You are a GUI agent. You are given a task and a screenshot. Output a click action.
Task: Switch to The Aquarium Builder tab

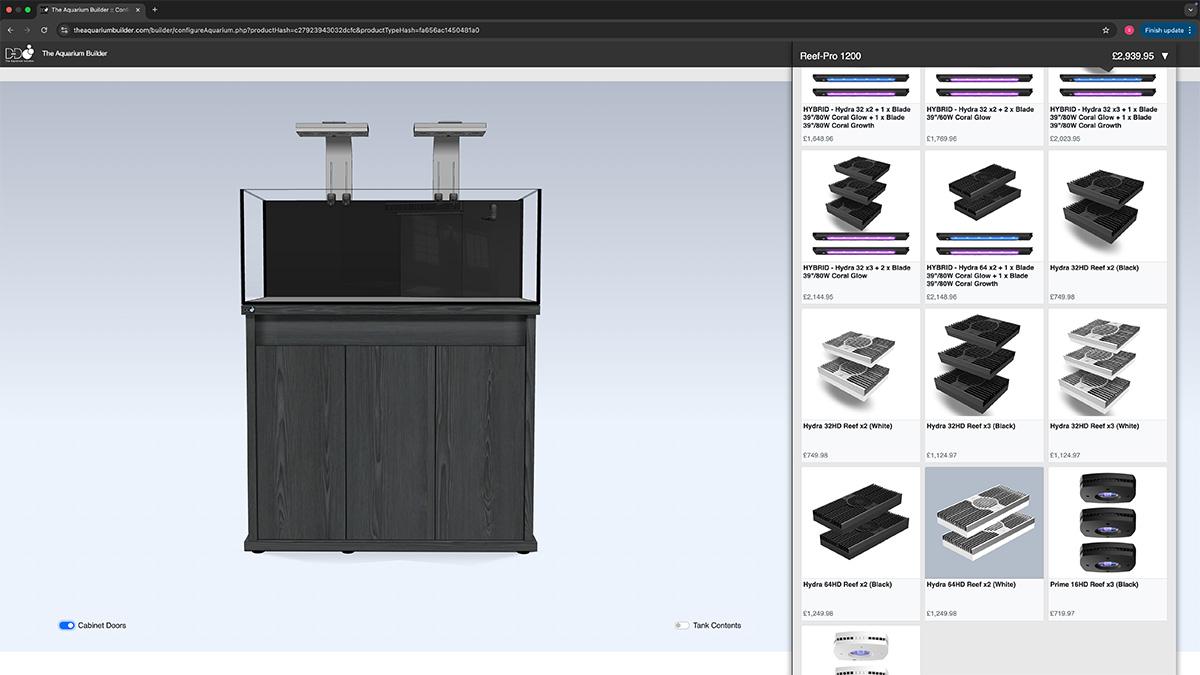tap(88, 9)
